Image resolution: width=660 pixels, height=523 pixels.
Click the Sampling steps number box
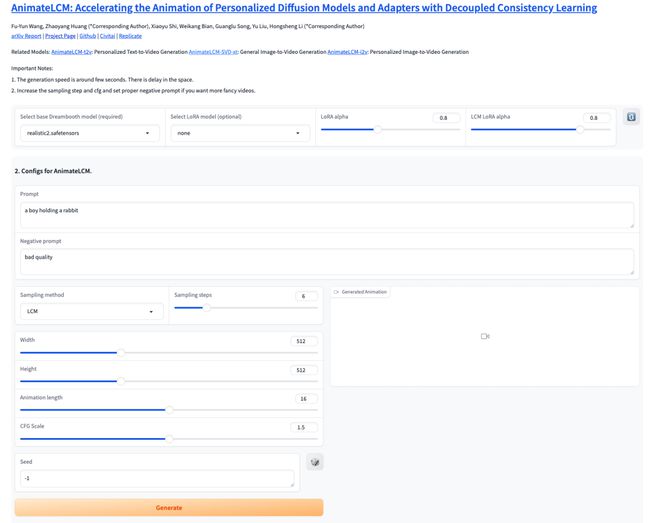click(306, 296)
